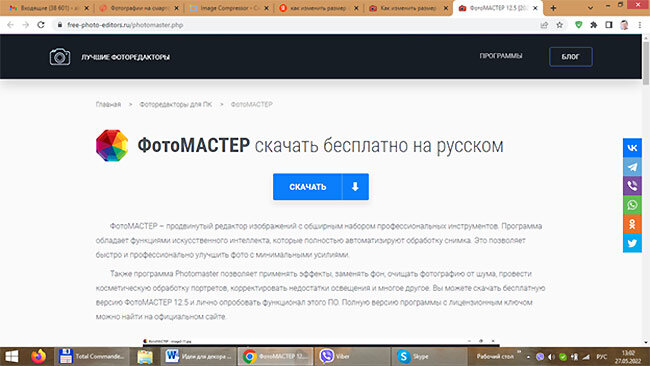Image resolution: width=650 pixels, height=366 pixels.
Task: Open Skype from the taskbar
Action: (429, 356)
